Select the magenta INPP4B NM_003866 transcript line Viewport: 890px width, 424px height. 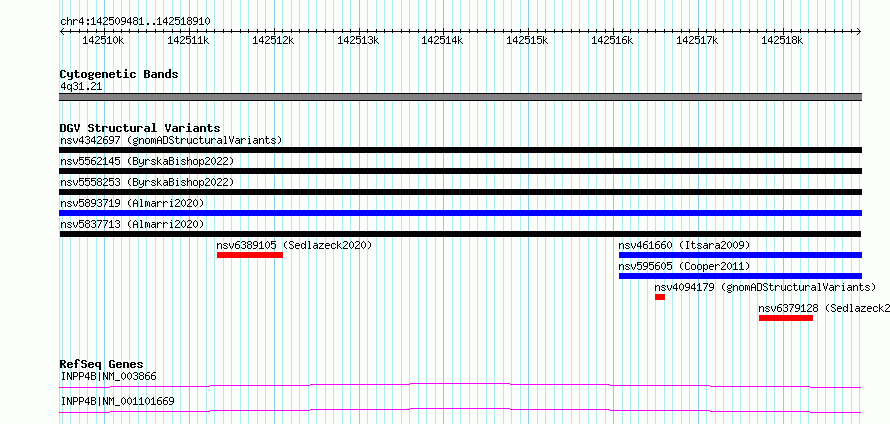[x=460, y=386]
